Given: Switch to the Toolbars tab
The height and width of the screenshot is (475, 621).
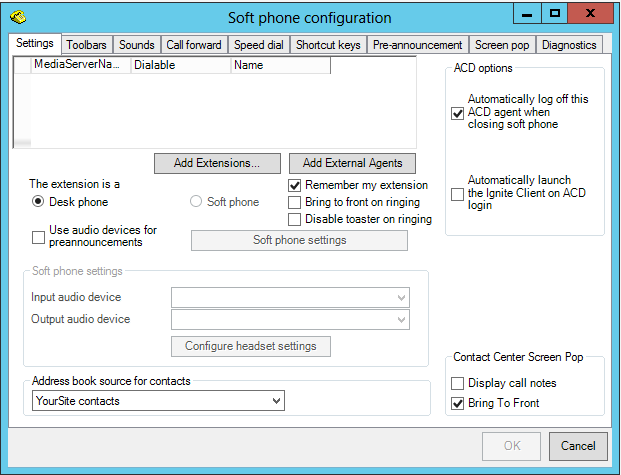Looking at the screenshot, I should (87, 45).
